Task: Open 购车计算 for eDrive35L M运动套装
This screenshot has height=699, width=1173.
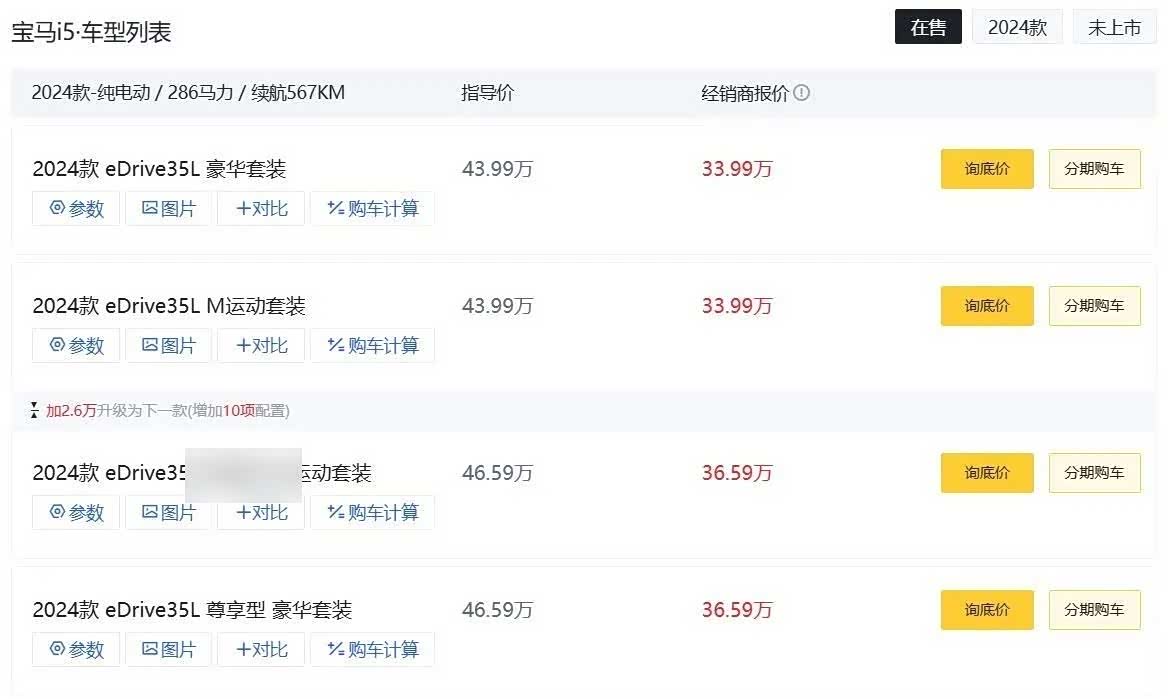Action: pos(372,346)
